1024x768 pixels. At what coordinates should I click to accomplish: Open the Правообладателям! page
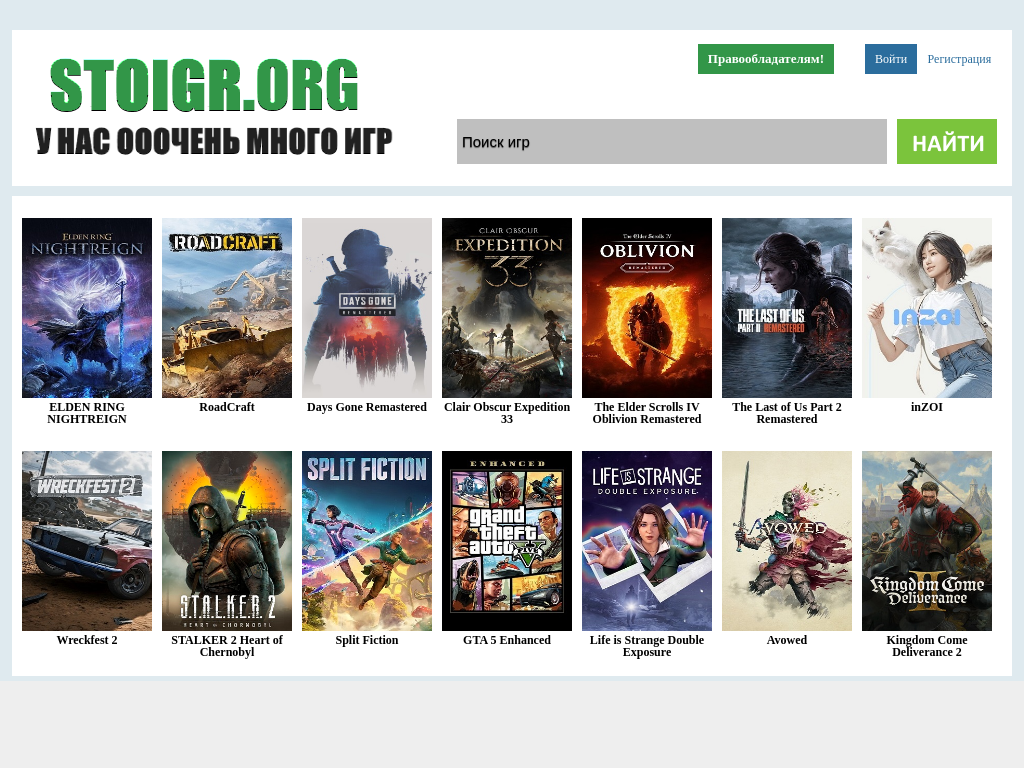(765, 59)
